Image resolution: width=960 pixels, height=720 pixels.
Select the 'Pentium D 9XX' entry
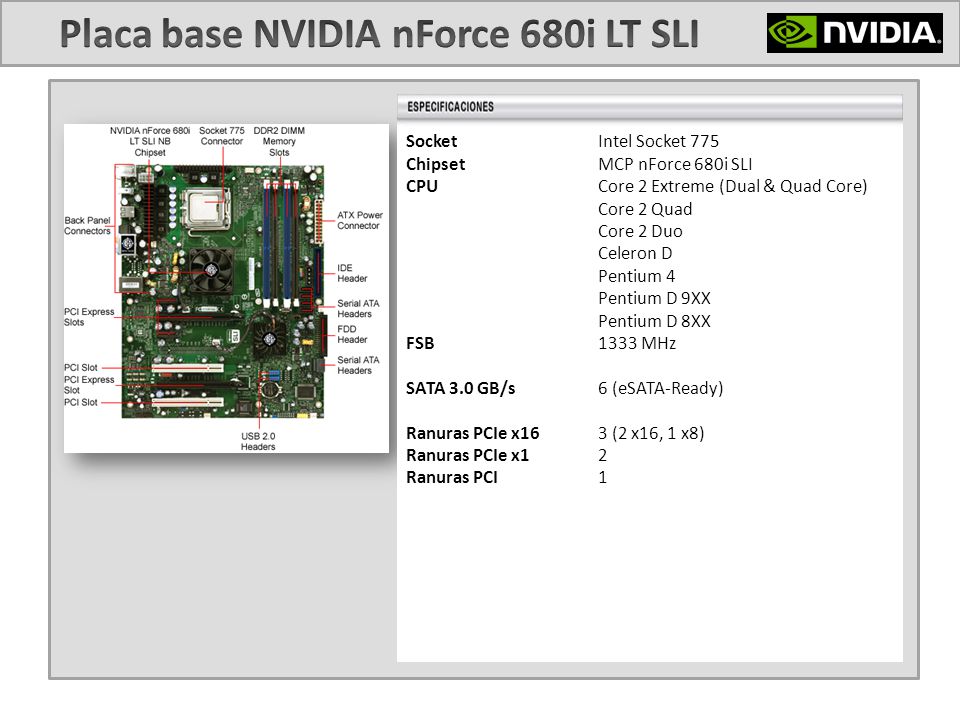(654, 298)
